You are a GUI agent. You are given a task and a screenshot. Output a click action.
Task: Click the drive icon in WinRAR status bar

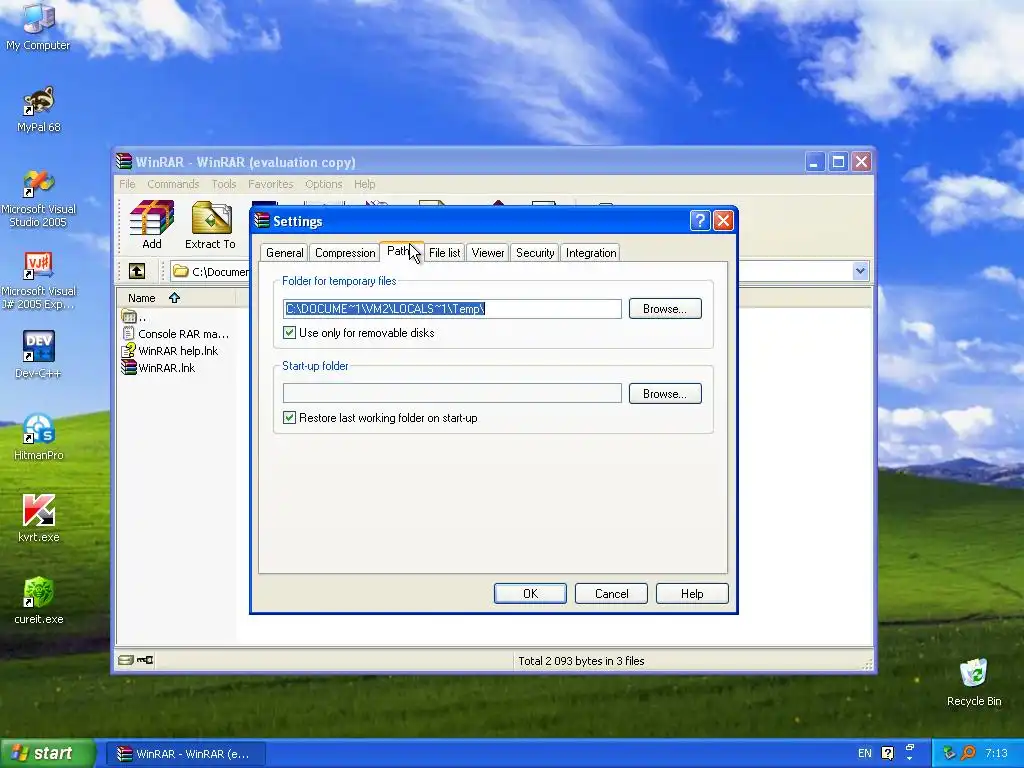coord(125,660)
